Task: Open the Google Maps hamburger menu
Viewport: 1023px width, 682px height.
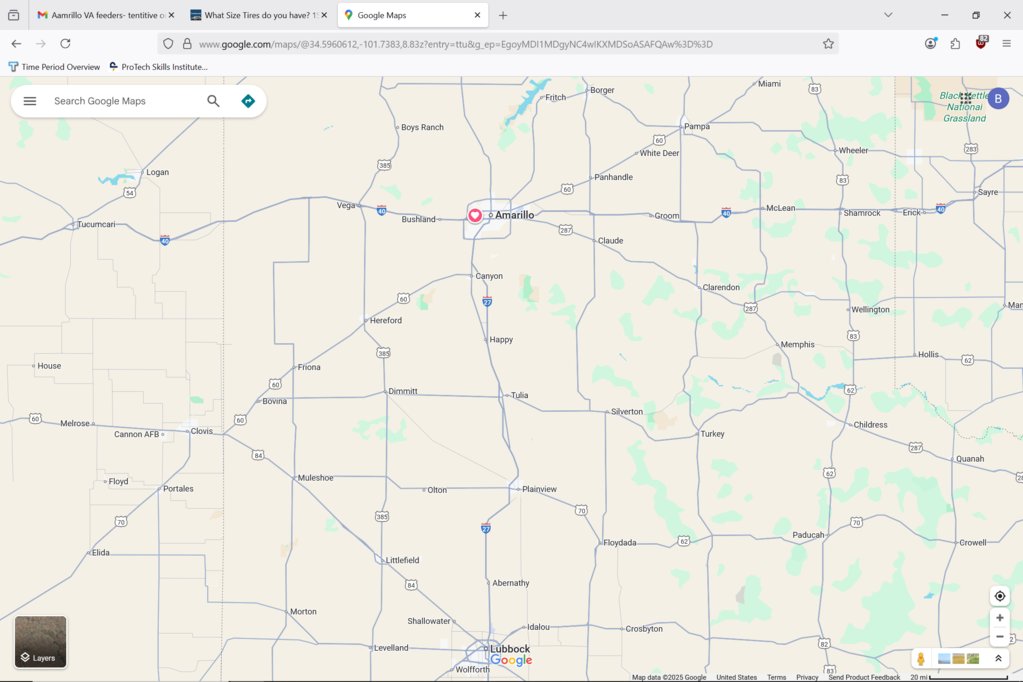Action: [30, 101]
